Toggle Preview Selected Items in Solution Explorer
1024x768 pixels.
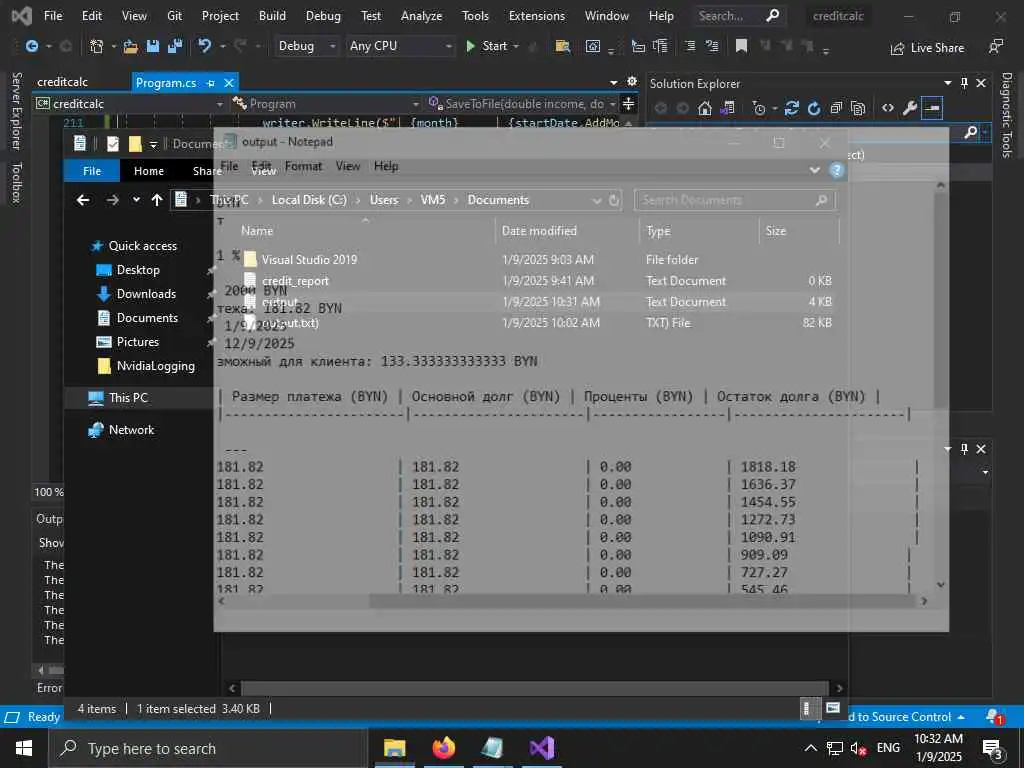[x=932, y=108]
